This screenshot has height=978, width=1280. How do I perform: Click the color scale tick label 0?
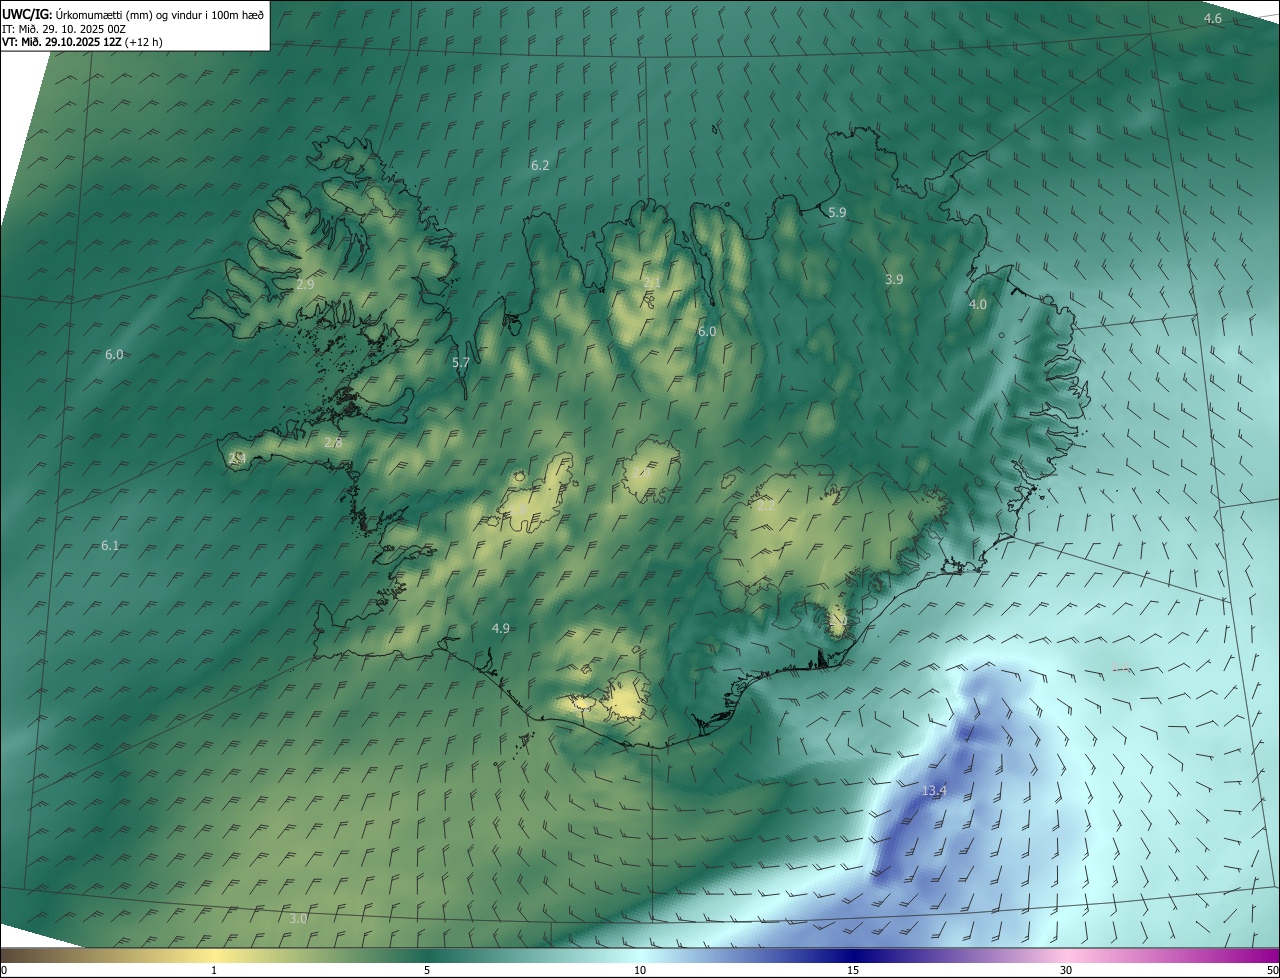(4, 970)
